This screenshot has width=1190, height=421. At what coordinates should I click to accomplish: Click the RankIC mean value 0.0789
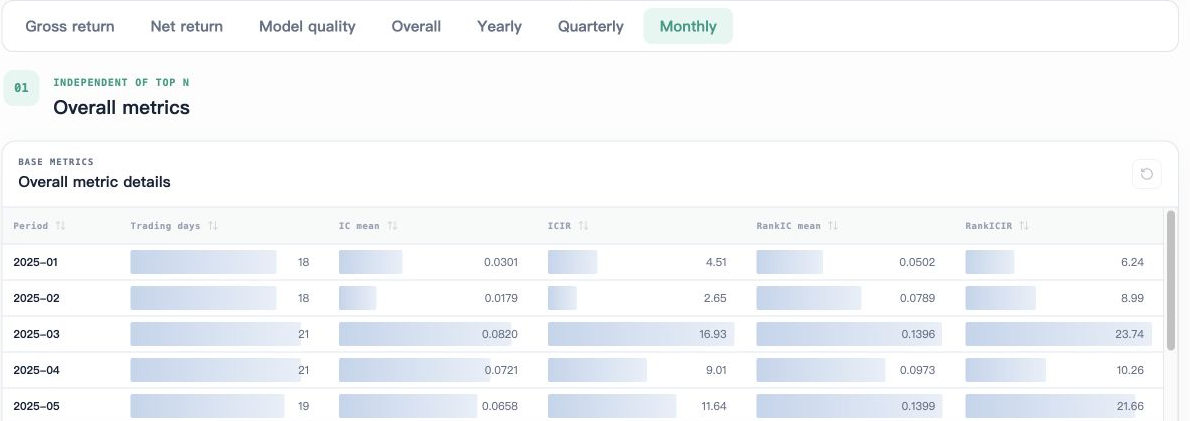[918, 298]
